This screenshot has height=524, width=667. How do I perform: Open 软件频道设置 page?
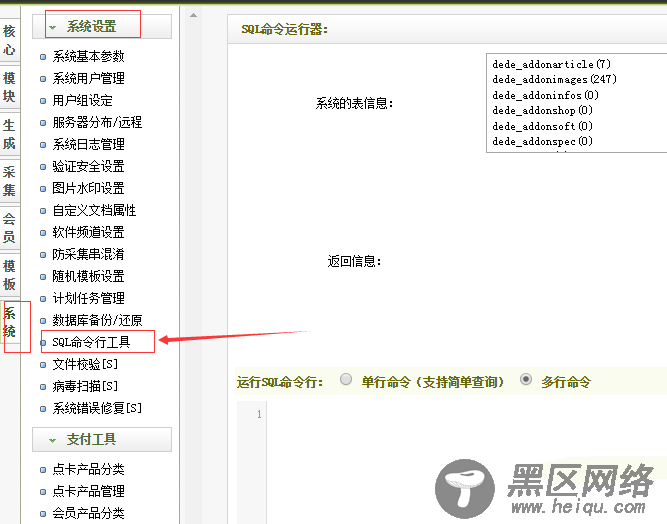point(88,233)
